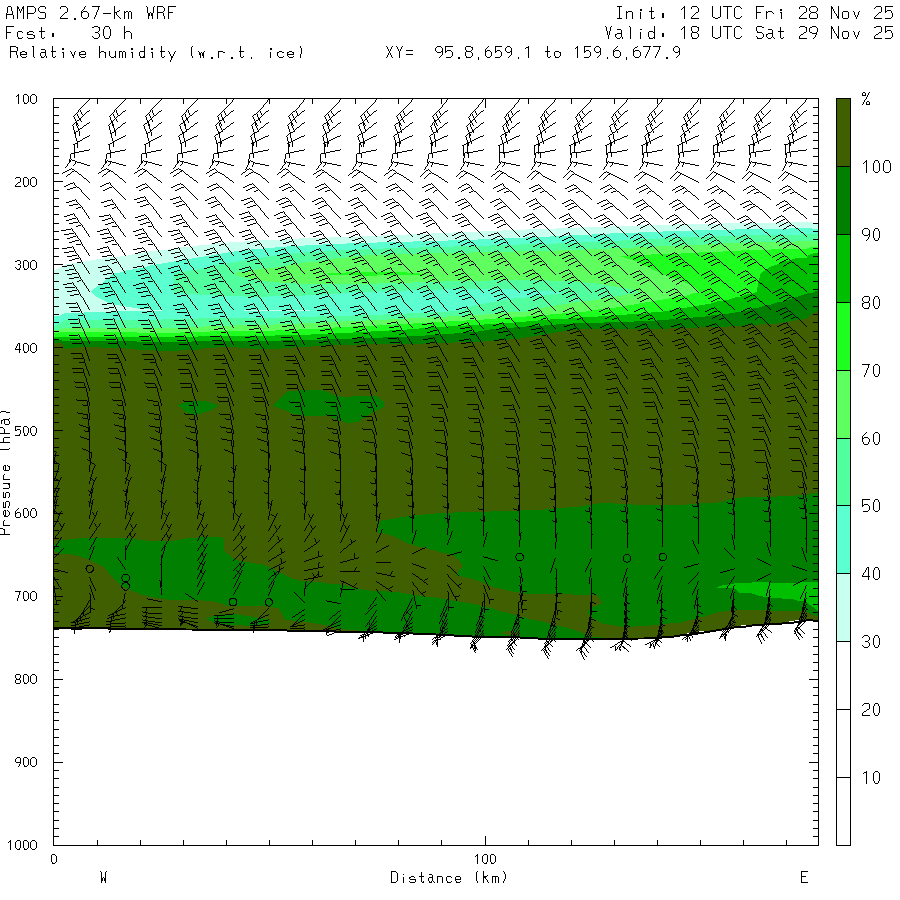Image resolution: width=900 pixels, height=900 pixels.
Task: Click the 600 hPa pressure axis label
Action: [x=26, y=514]
